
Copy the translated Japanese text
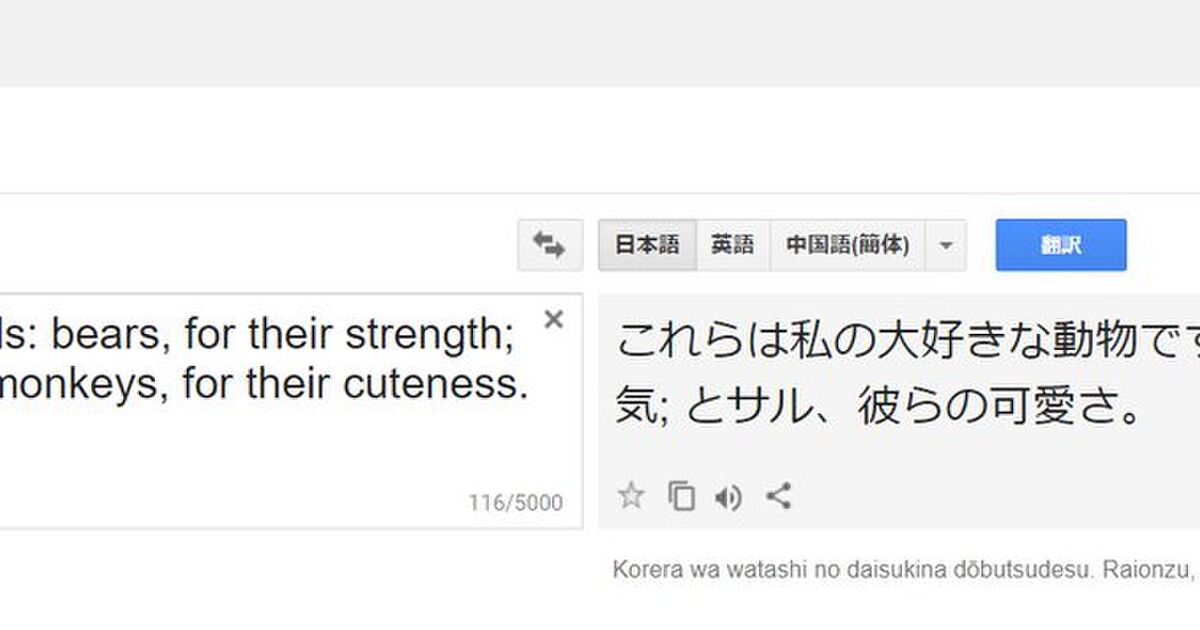(x=681, y=496)
